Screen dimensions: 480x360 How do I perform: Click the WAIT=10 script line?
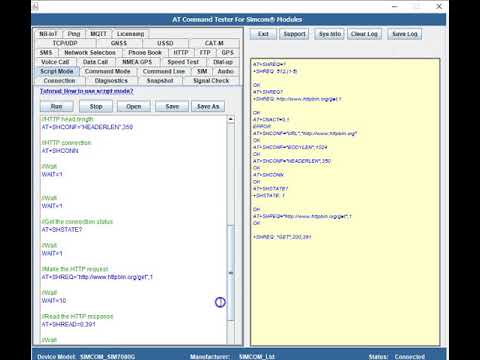pos(54,301)
